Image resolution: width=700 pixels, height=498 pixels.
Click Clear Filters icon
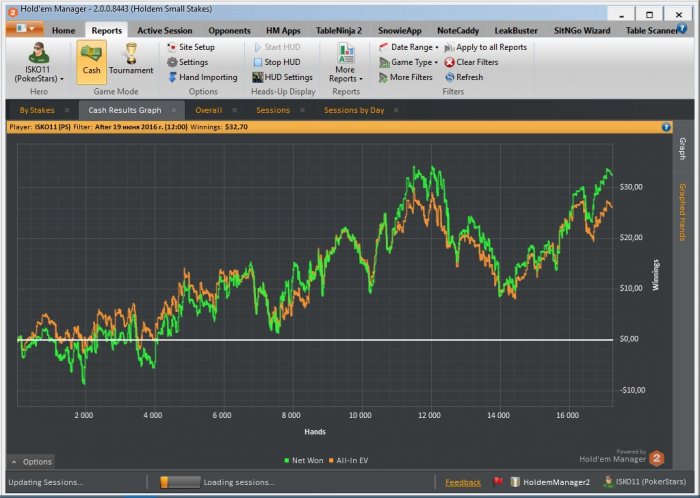pos(449,62)
